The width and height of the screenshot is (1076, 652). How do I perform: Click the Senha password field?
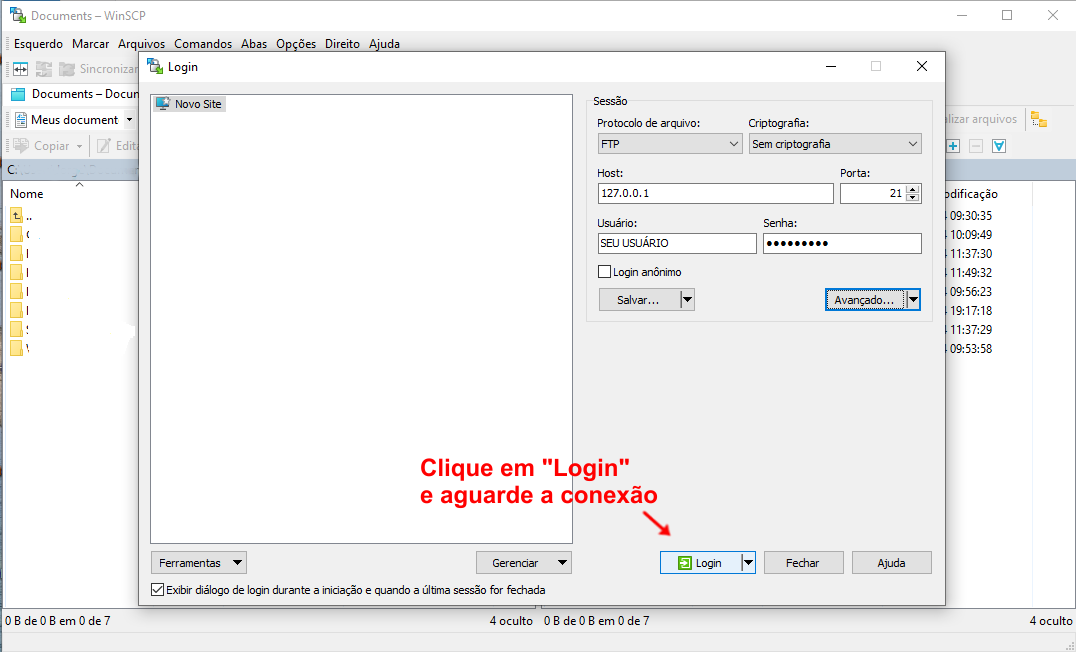point(842,243)
